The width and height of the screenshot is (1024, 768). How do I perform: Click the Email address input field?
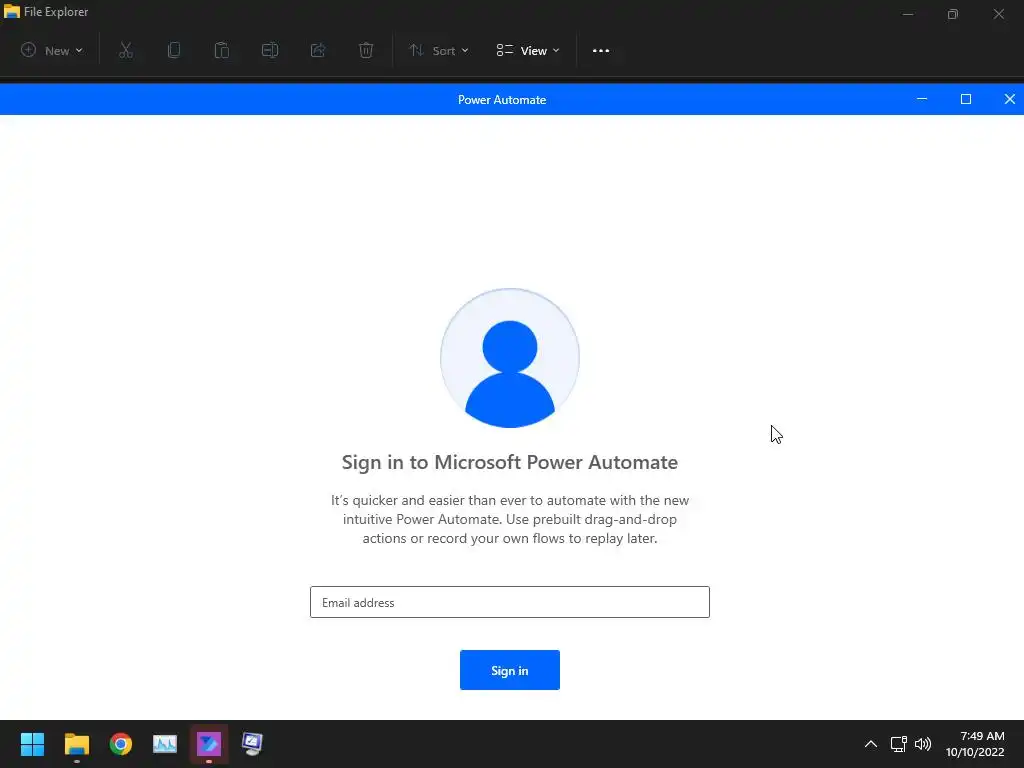tap(509, 602)
